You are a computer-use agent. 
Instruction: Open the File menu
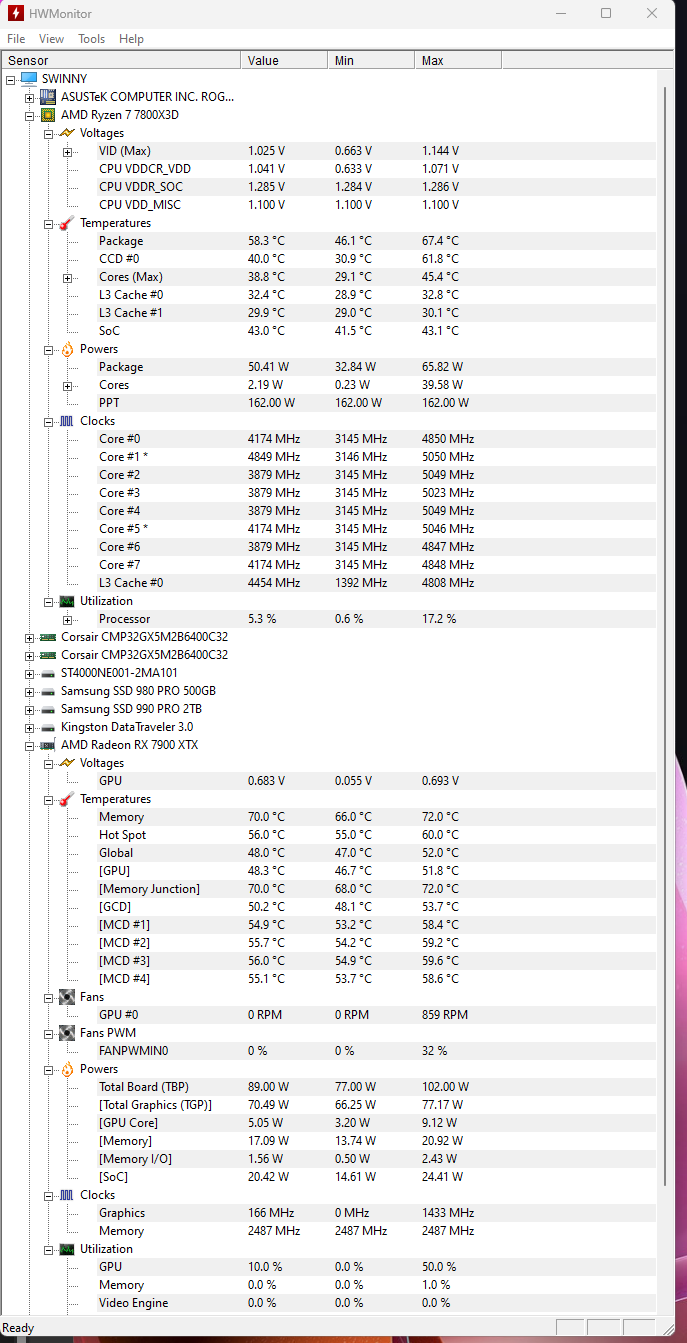16,39
